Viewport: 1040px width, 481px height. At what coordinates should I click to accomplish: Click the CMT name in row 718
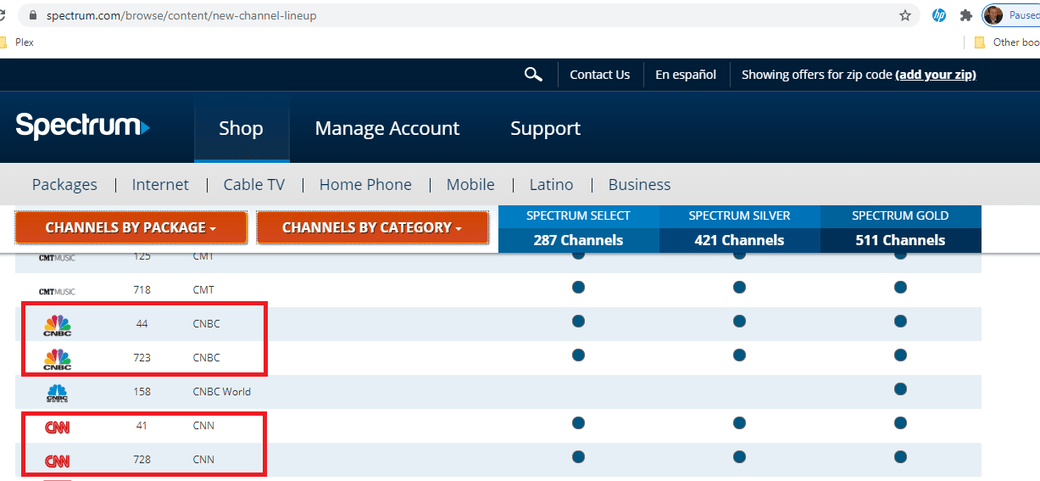[x=203, y=290]
